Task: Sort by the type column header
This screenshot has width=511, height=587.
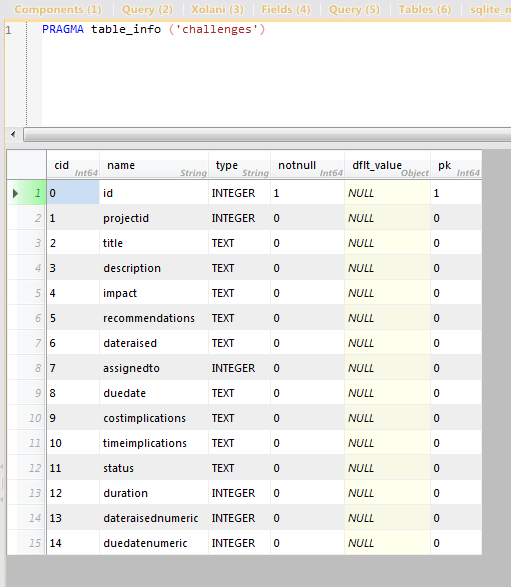Action: (239, 165)
